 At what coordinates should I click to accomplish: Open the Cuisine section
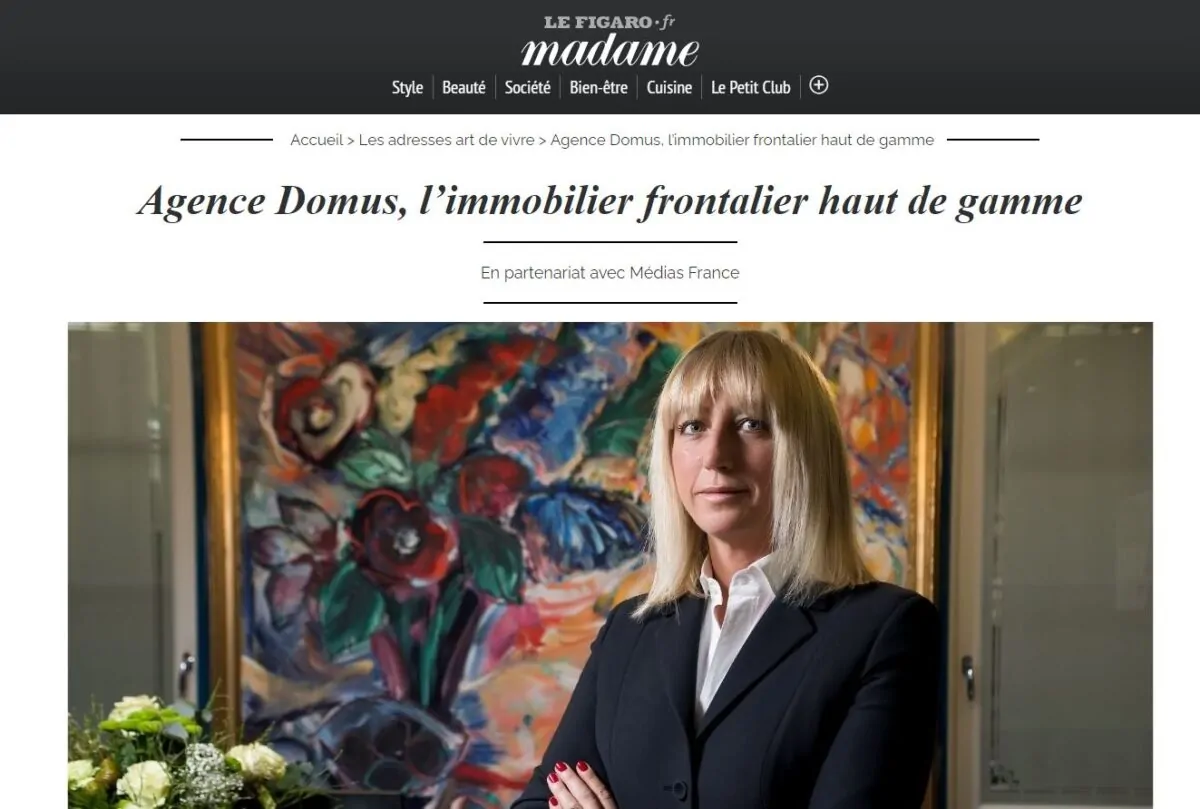click(669, 87)
